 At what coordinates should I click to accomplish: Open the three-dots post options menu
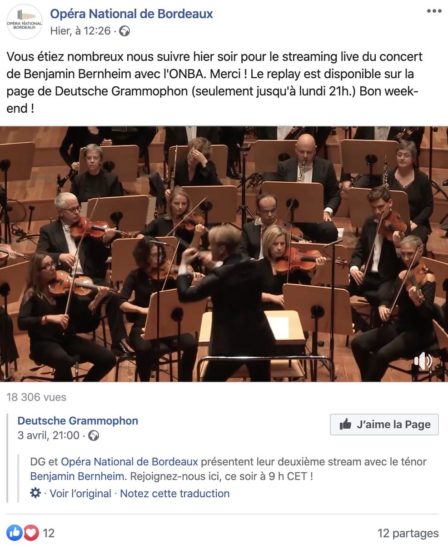pos(434,11)
